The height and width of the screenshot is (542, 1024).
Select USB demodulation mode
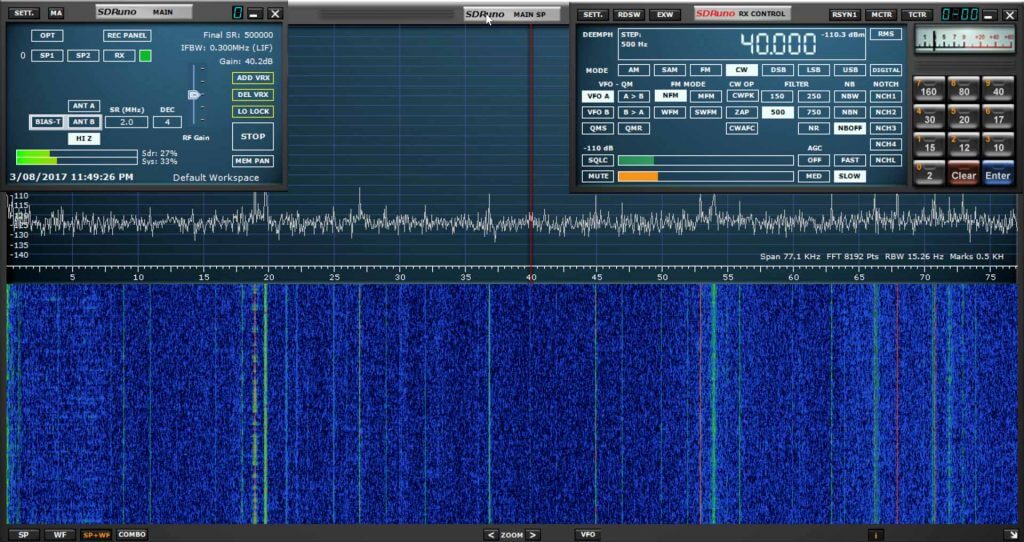tap(849, 70)
